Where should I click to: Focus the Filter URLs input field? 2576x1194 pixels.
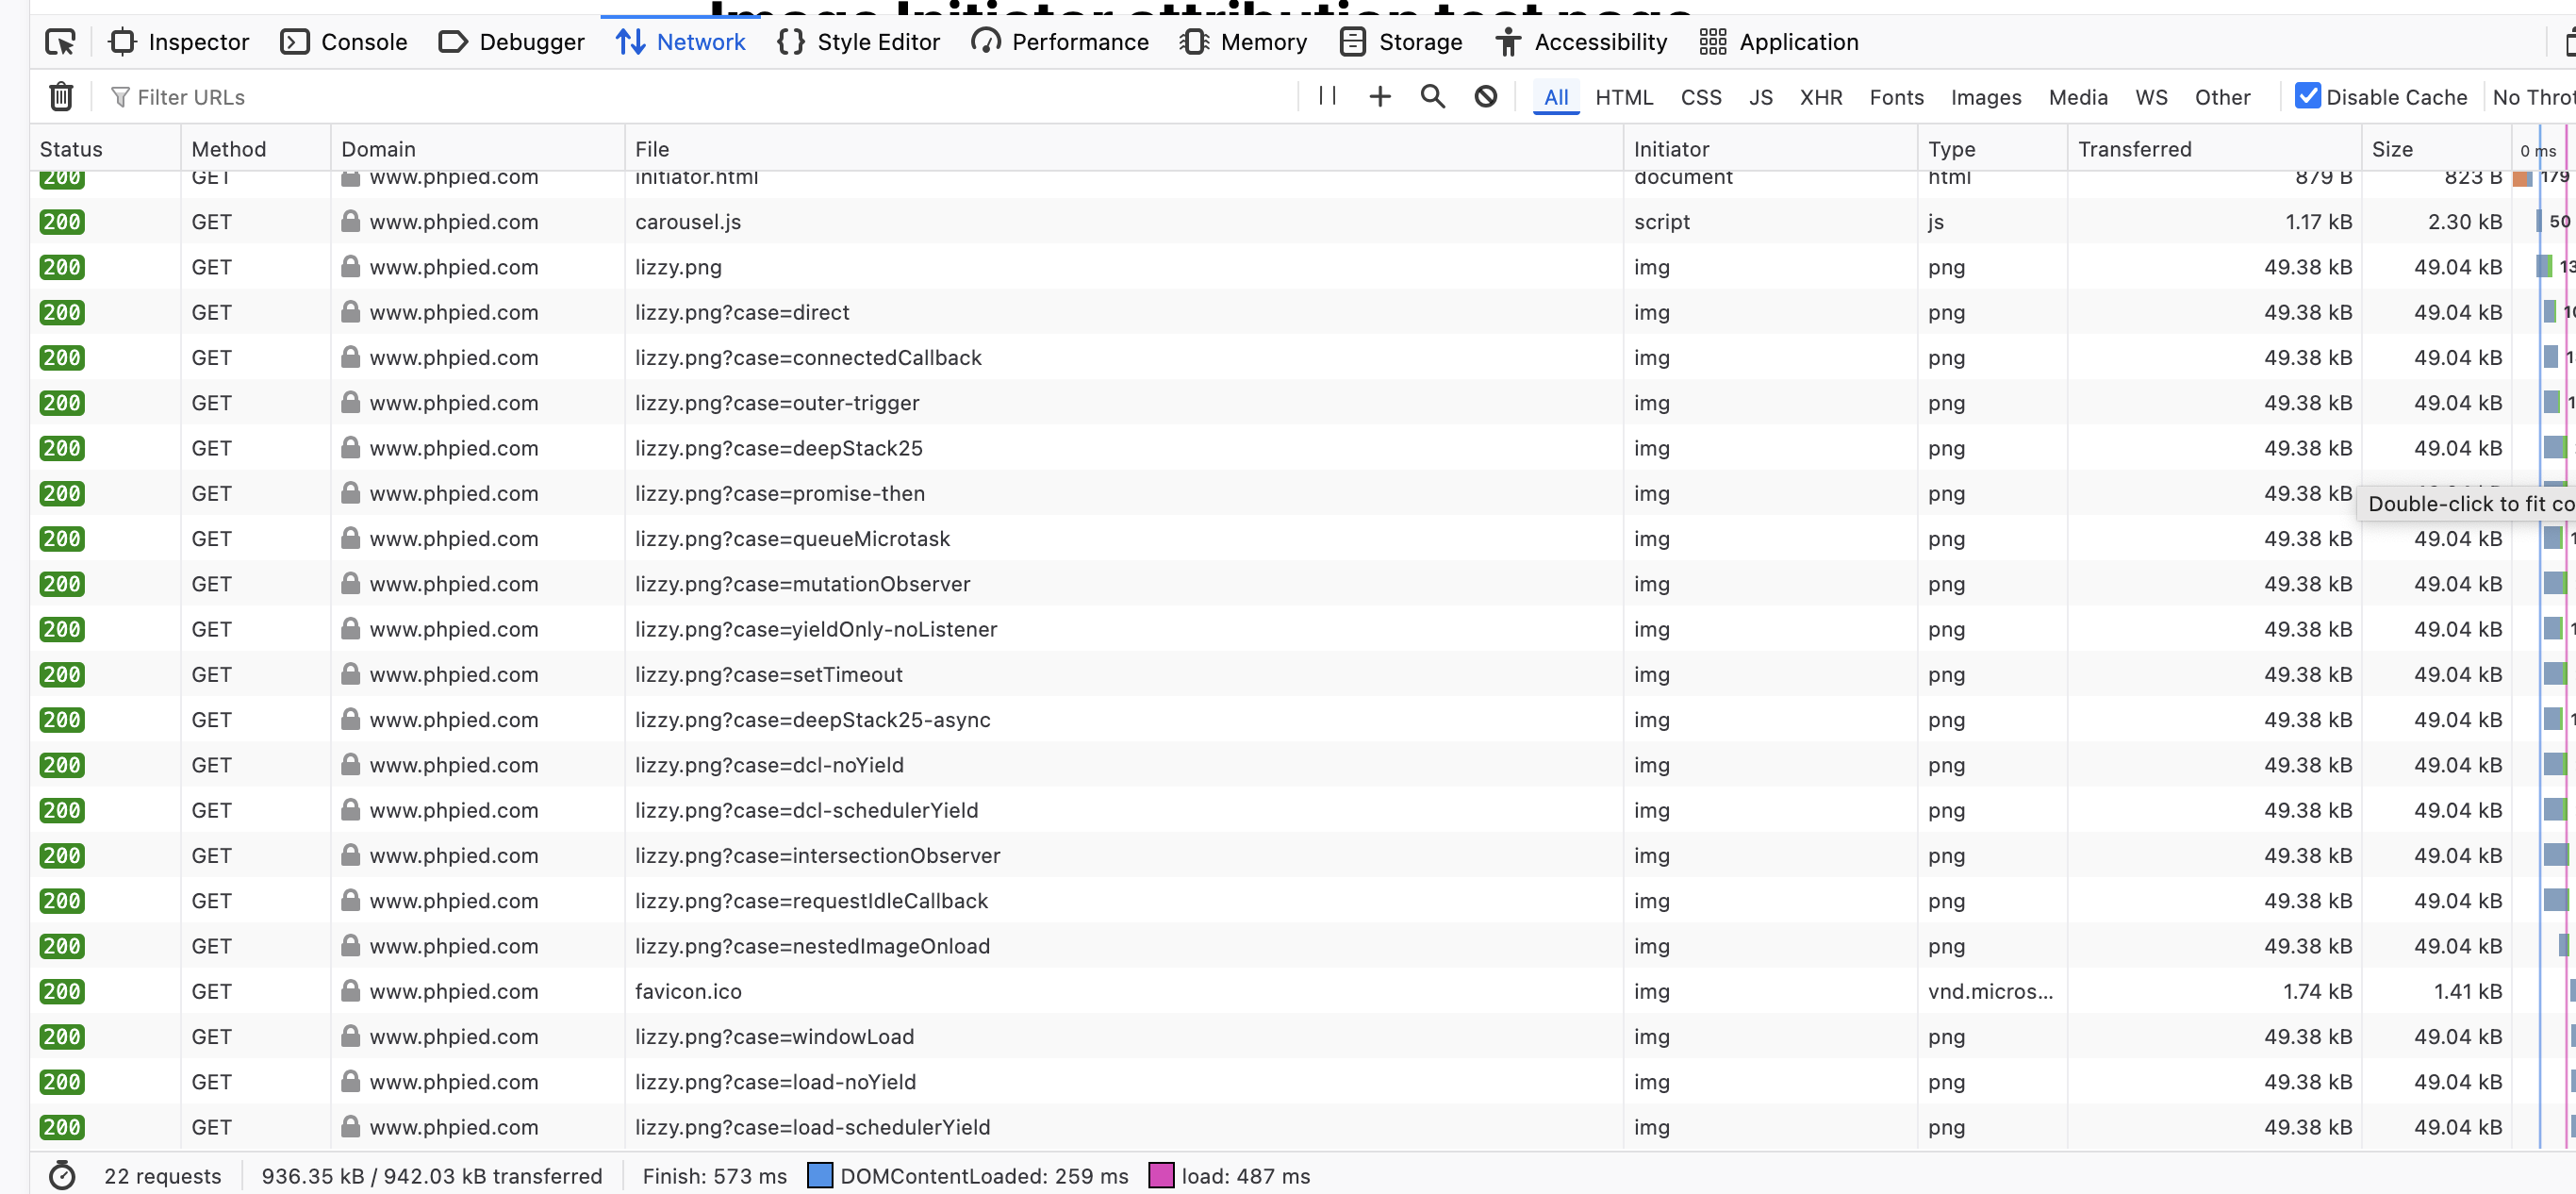700,97
